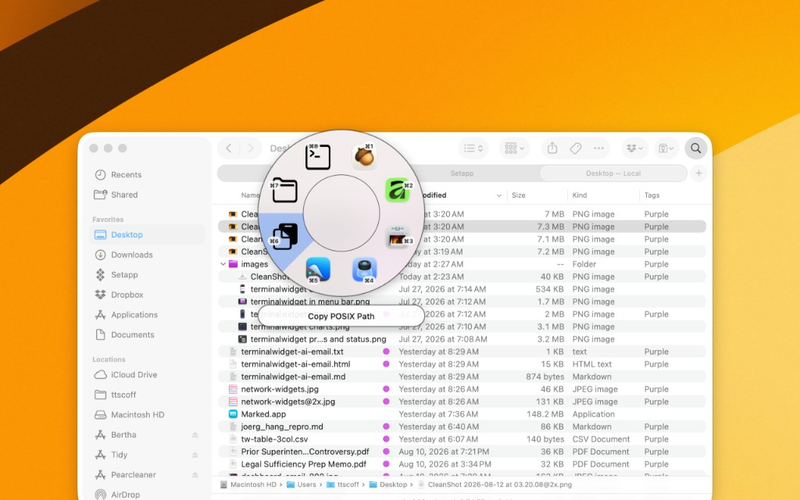
Task: Choose the Acorn app icon in the radial menu
Action: point(364,156)
